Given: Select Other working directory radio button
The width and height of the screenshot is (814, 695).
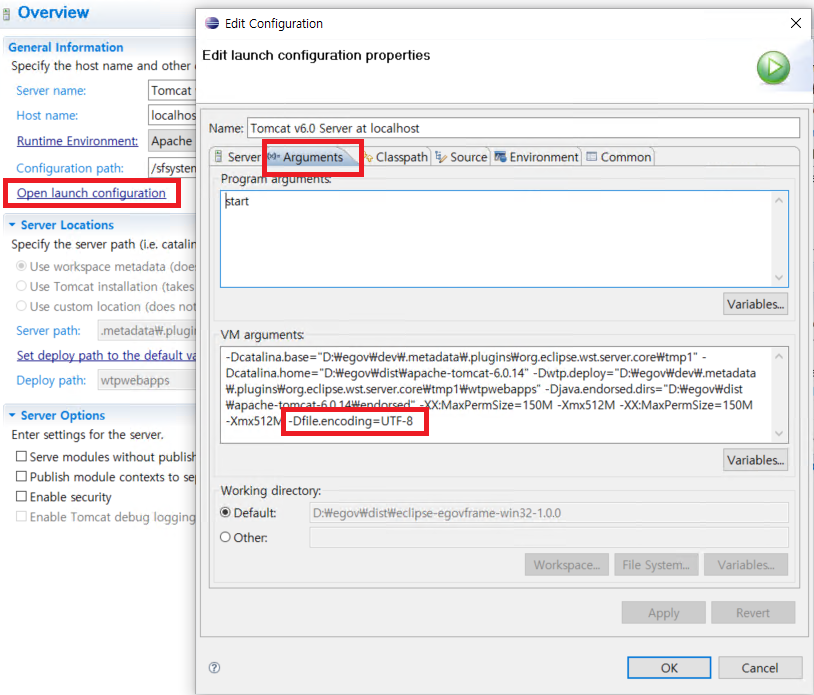Looking at the screenshot, I should click(225, 537).
